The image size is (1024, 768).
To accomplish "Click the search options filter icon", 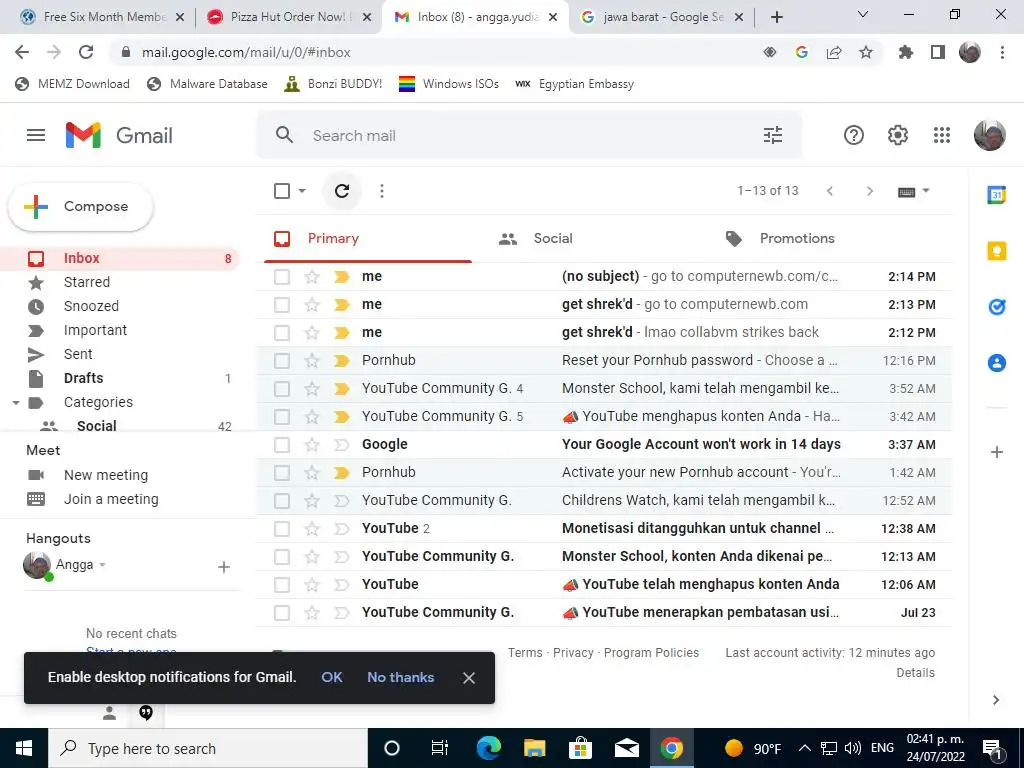I will 773,135.
